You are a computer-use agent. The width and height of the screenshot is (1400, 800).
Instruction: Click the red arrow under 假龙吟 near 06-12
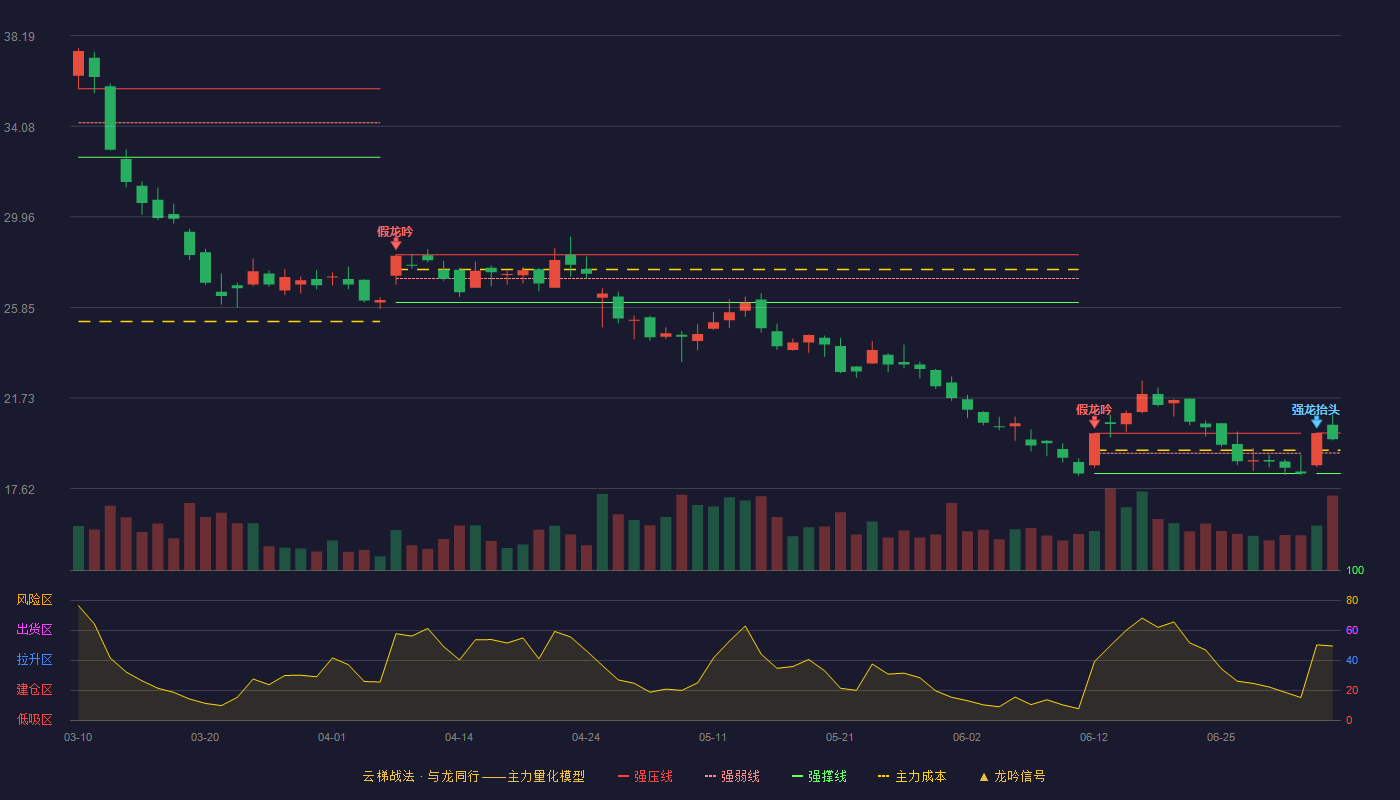pos(1094,422)
